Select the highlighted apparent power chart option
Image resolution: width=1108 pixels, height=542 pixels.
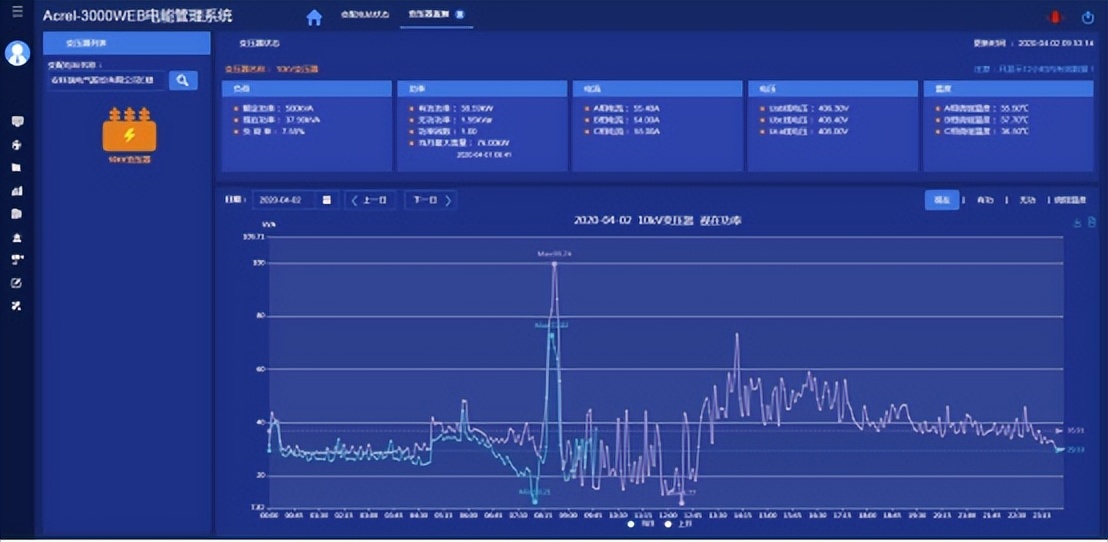click(941, 200)
